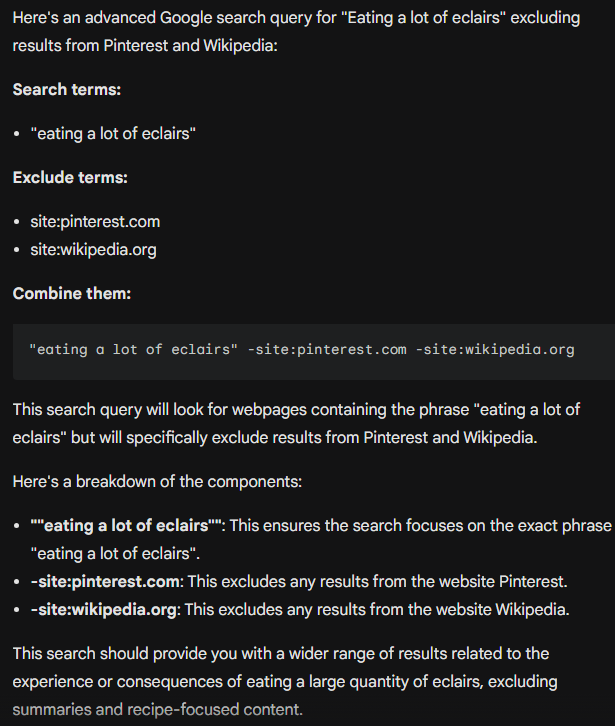Screen dimensions: 615x726
Task: Click the paragraph starting "This search query will look"
Action: (x=296, y=424)
